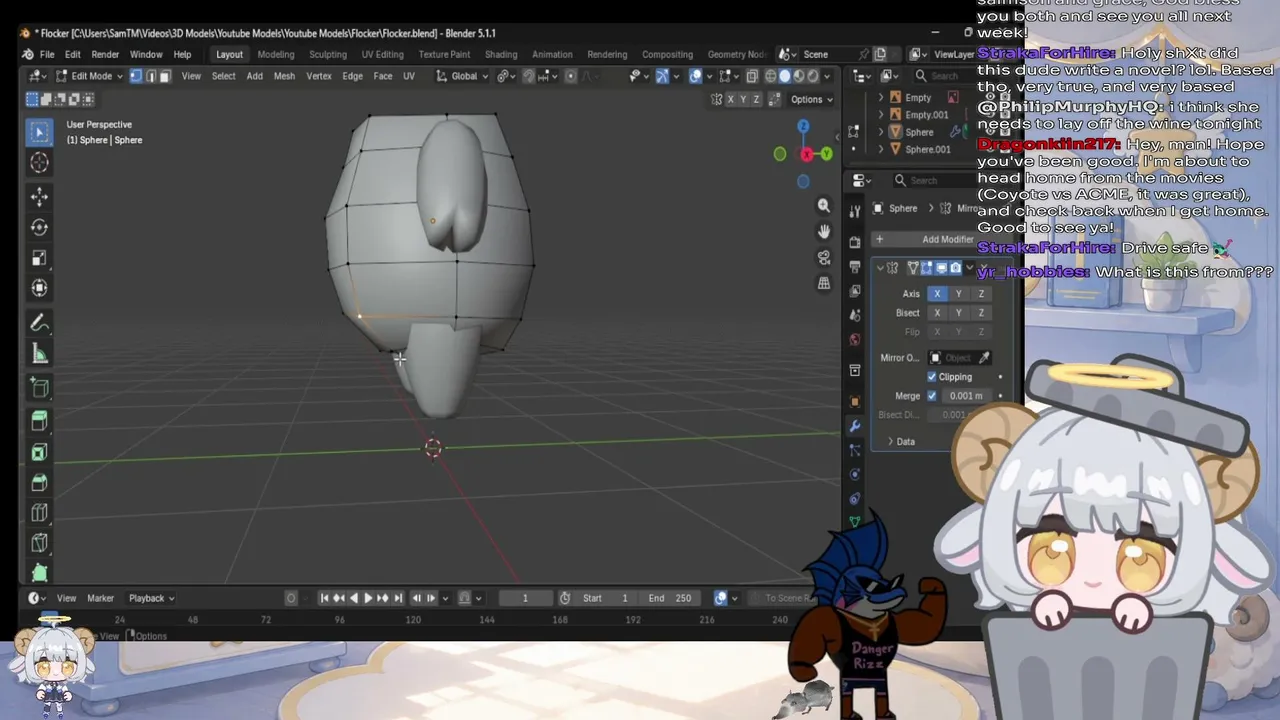Switch to edge select mode

coord(150,76)
